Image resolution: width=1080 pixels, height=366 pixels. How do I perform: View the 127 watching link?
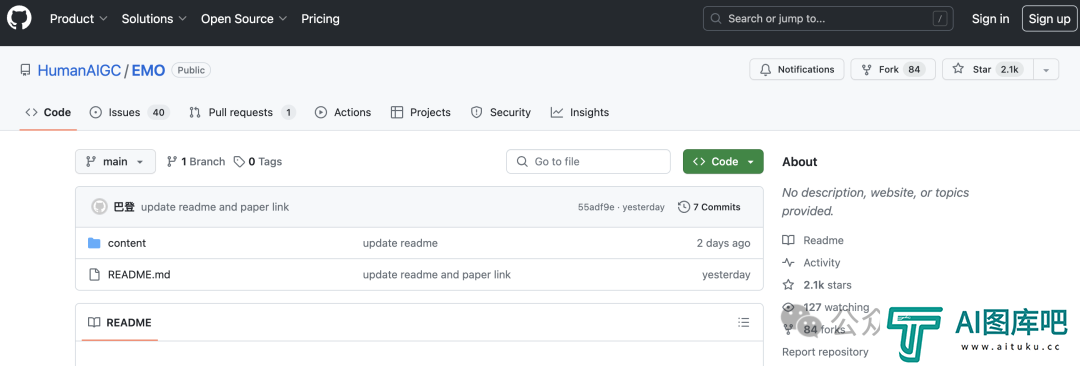[x=836, y=307]
